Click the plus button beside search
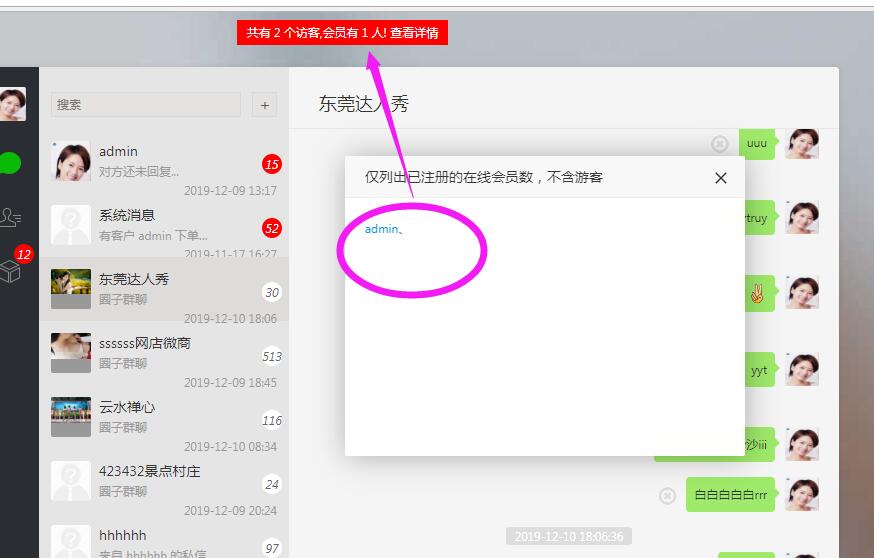The width and height of the screenshot is (874, 558). point(264,105)
